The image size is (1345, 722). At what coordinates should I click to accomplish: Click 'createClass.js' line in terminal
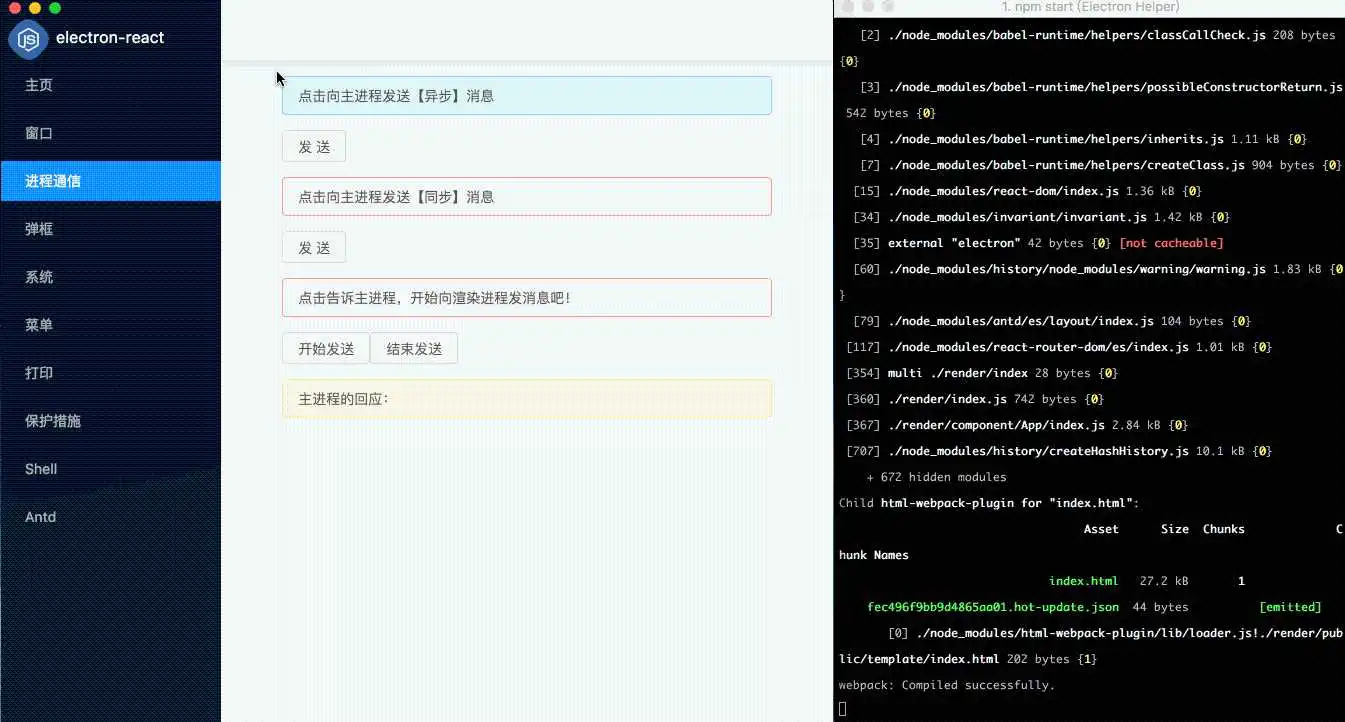tap(1101, 165)
